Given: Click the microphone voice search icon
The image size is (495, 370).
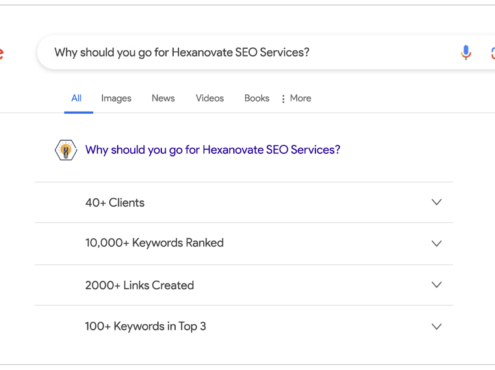Looking at the screenshot, I should (x=466, y=52).
